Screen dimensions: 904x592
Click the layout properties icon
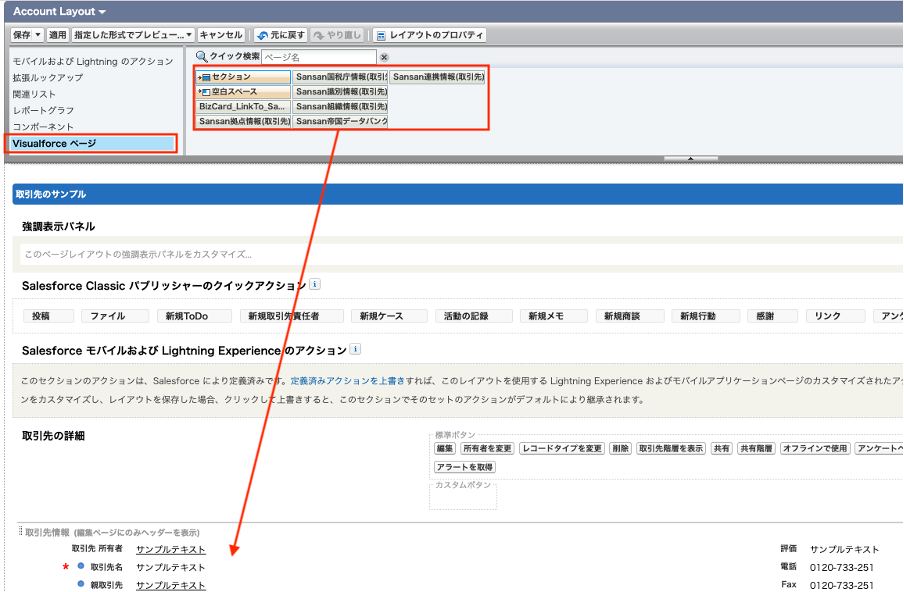381,36
